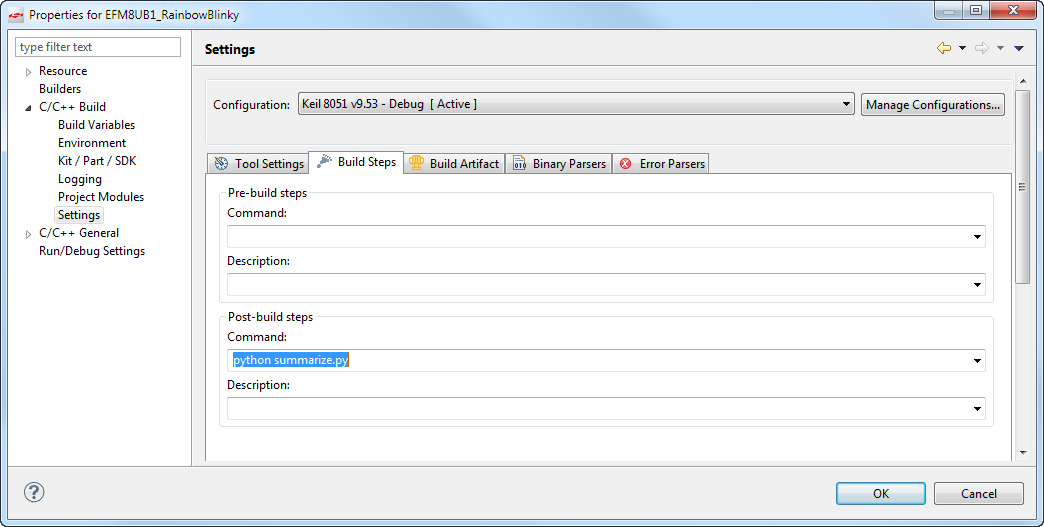Click the Build Steps tab icon
The height and width of the screenshot is (527, 1044).
pyautogui.click(x=324, y=161)
